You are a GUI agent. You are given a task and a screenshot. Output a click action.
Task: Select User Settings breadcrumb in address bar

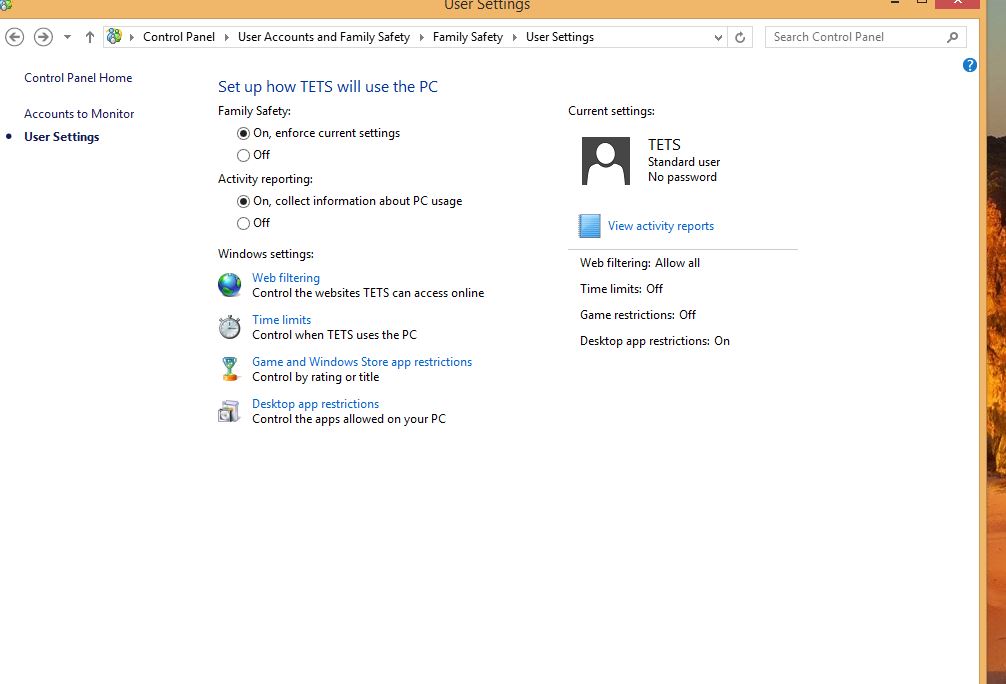[x=560, y=37]
